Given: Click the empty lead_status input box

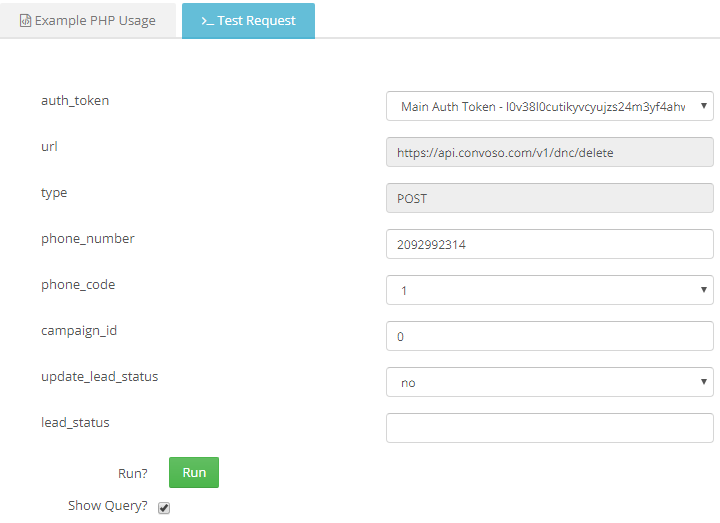Looking at the screenshot, I should (x=550, y=428).
